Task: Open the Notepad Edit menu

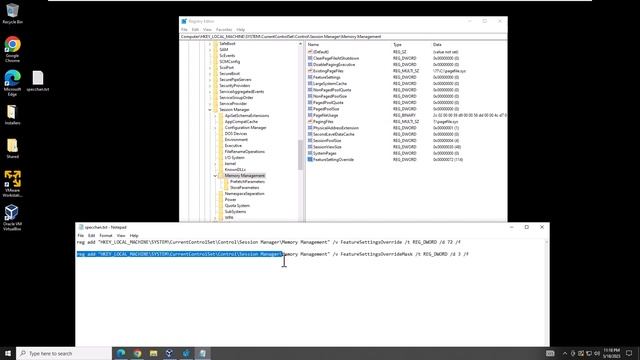Action: [x=91, y=236]
